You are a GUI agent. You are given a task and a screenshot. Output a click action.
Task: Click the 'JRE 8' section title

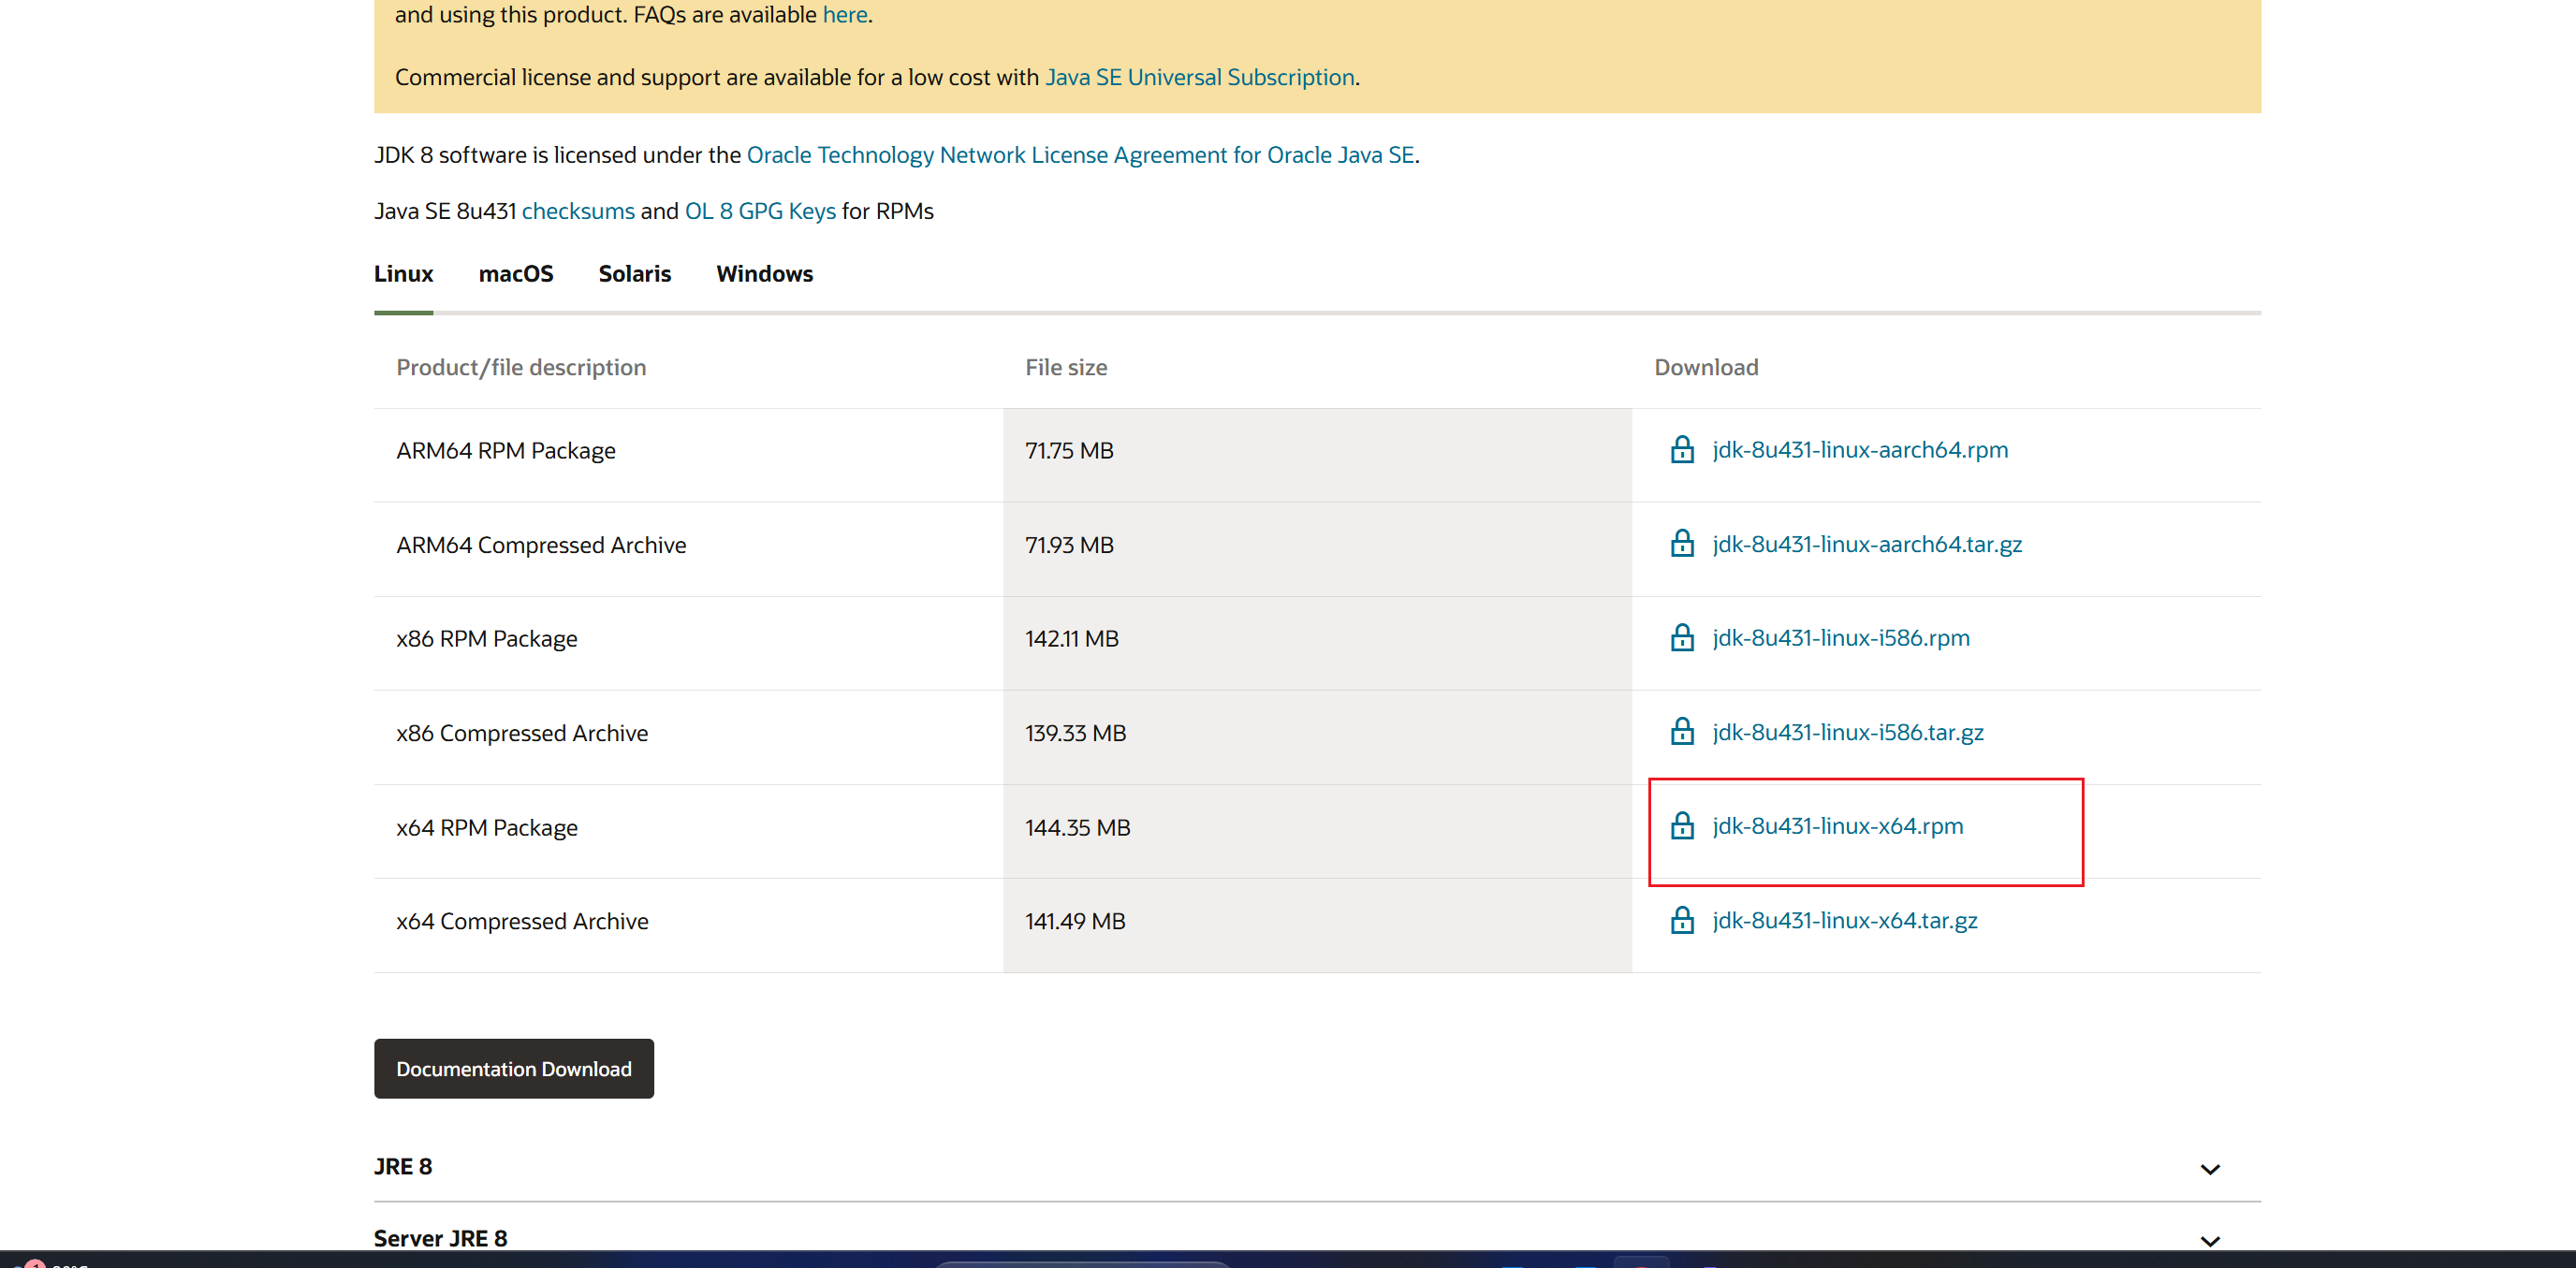(x=403, y=1166)
